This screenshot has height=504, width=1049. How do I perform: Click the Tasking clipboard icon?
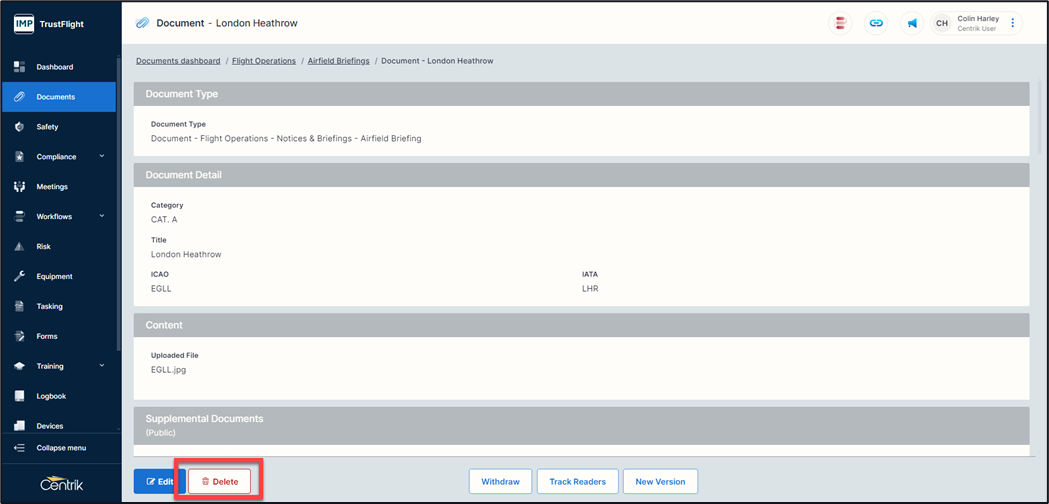click(19, 306)
